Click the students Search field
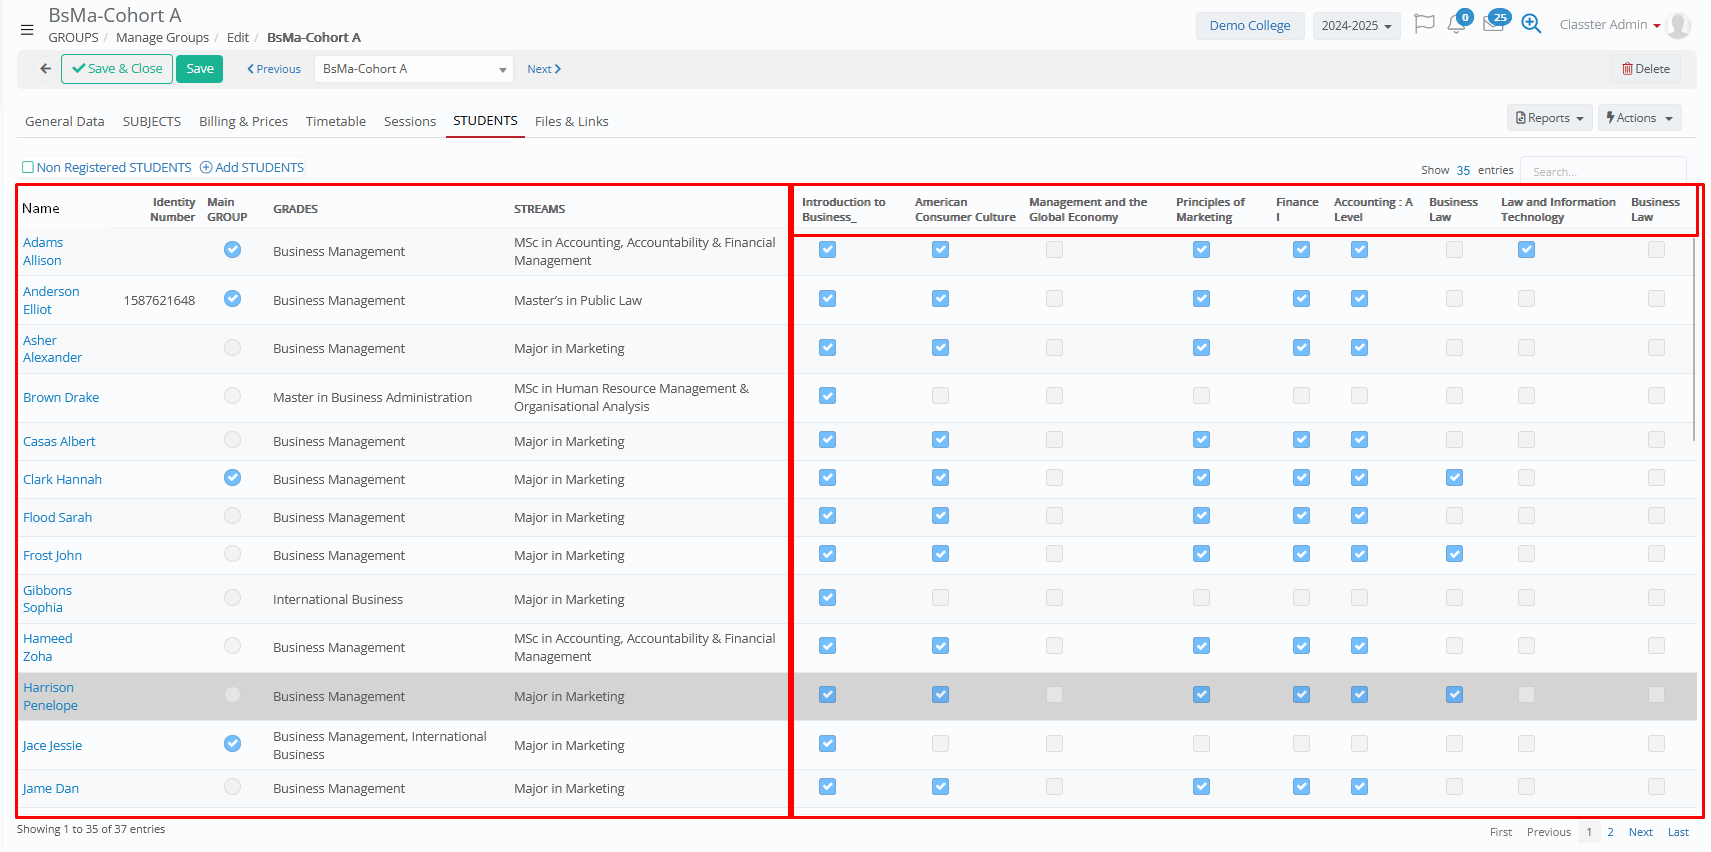 (1602, 172)
